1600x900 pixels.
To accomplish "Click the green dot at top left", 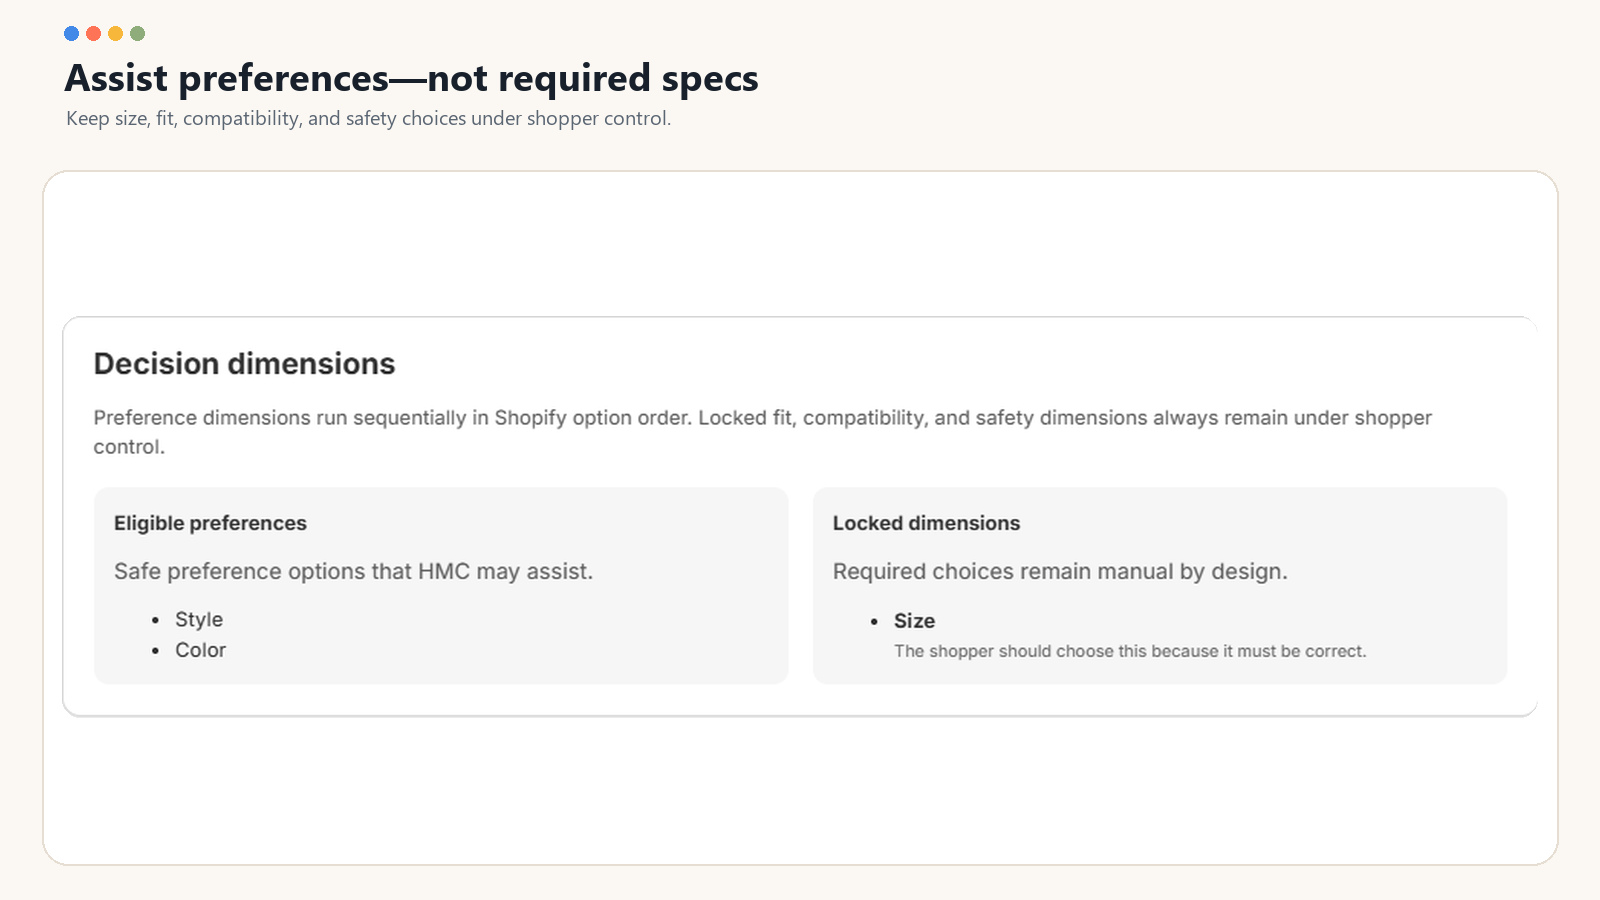I will click(x=138, y=33).
